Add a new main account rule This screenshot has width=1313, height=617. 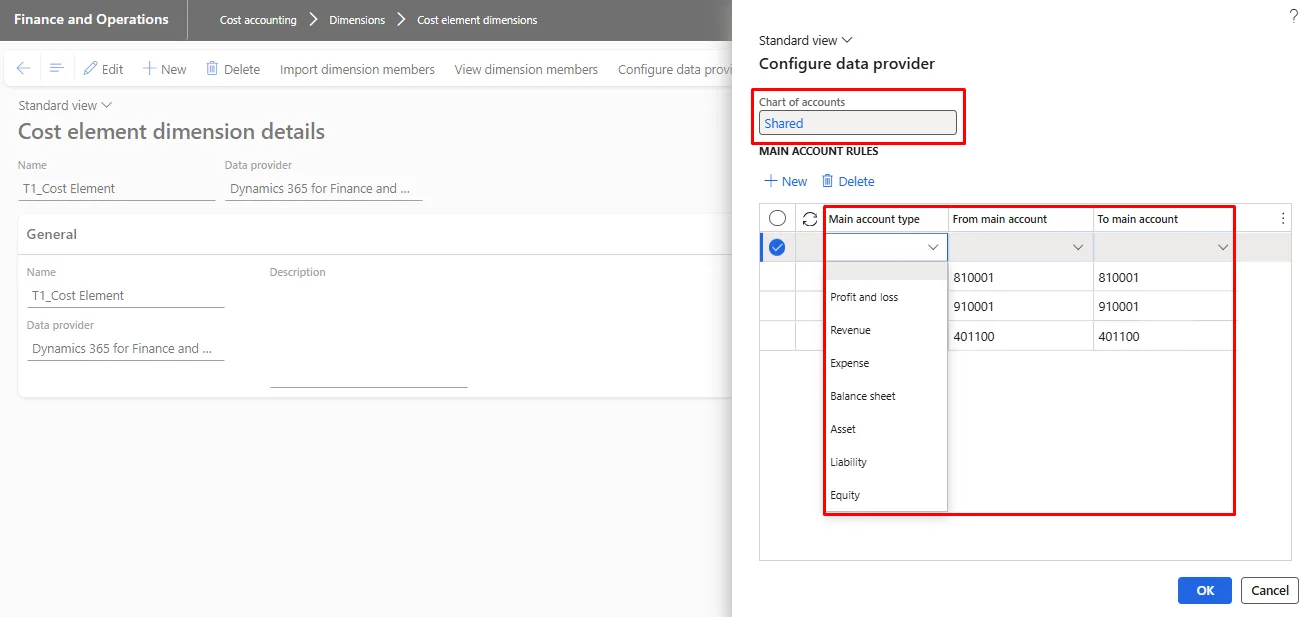point(786,181)
